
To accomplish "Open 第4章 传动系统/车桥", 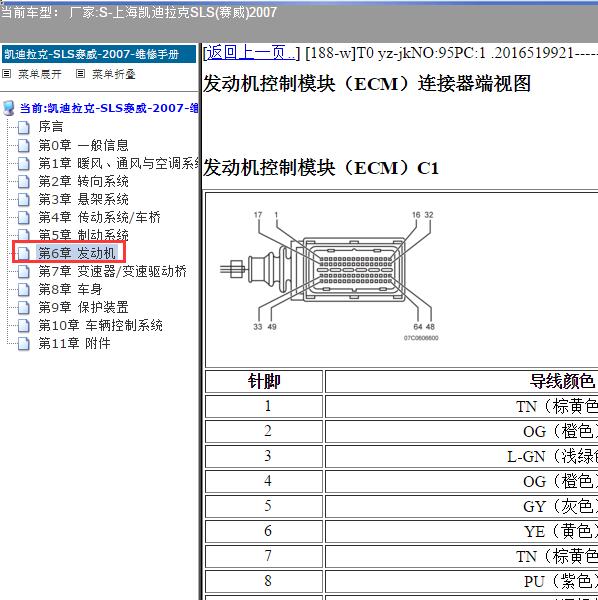I will pos(99,217).
